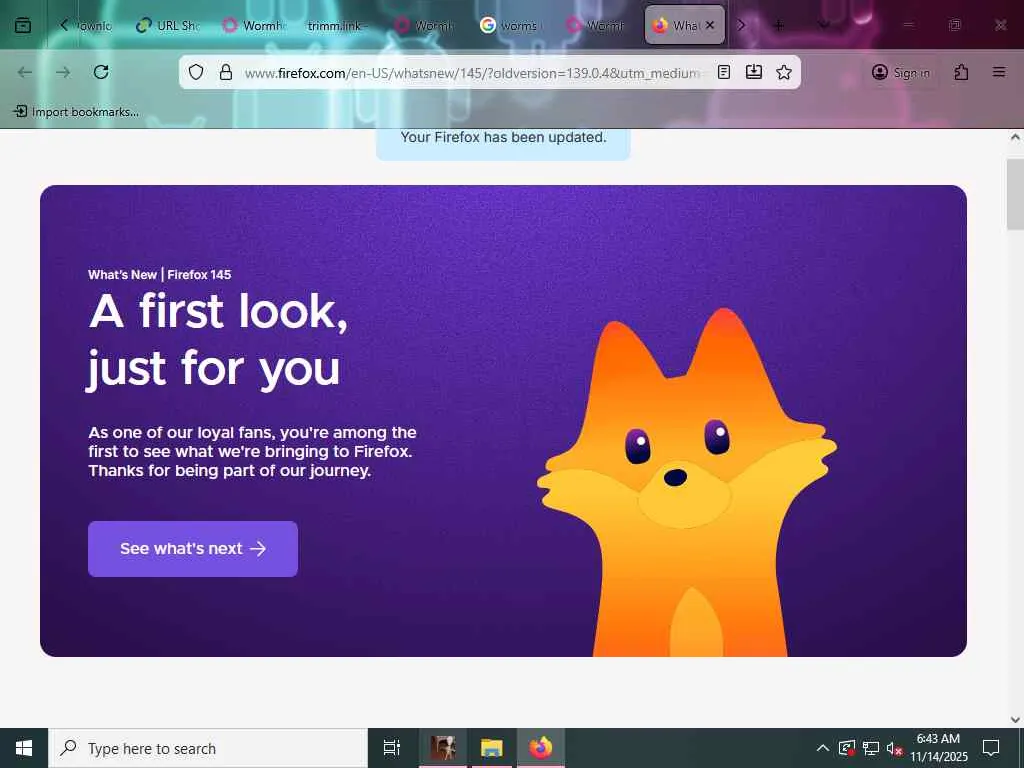Show site security padlock information
The height and width of the screenshot is (768, 1024).
coord(226,72)
